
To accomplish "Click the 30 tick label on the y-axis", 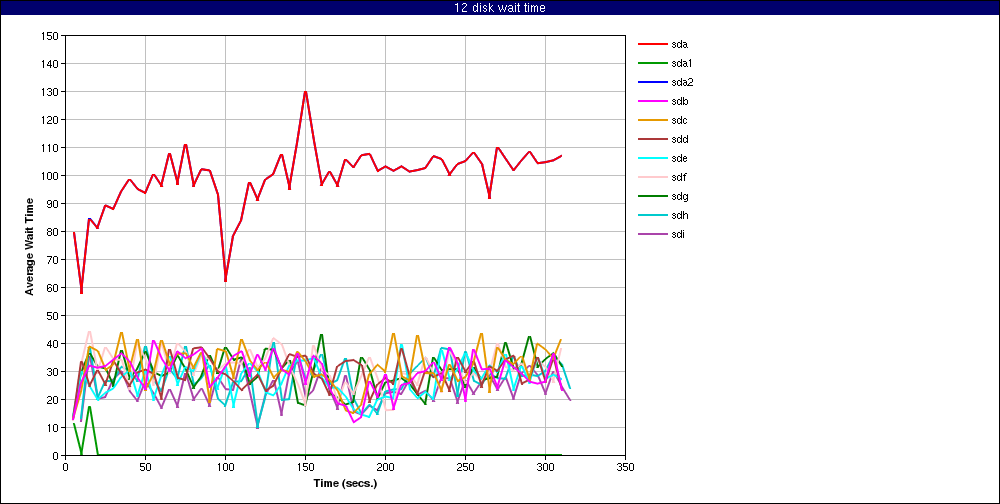I will [x=52, y=372].
